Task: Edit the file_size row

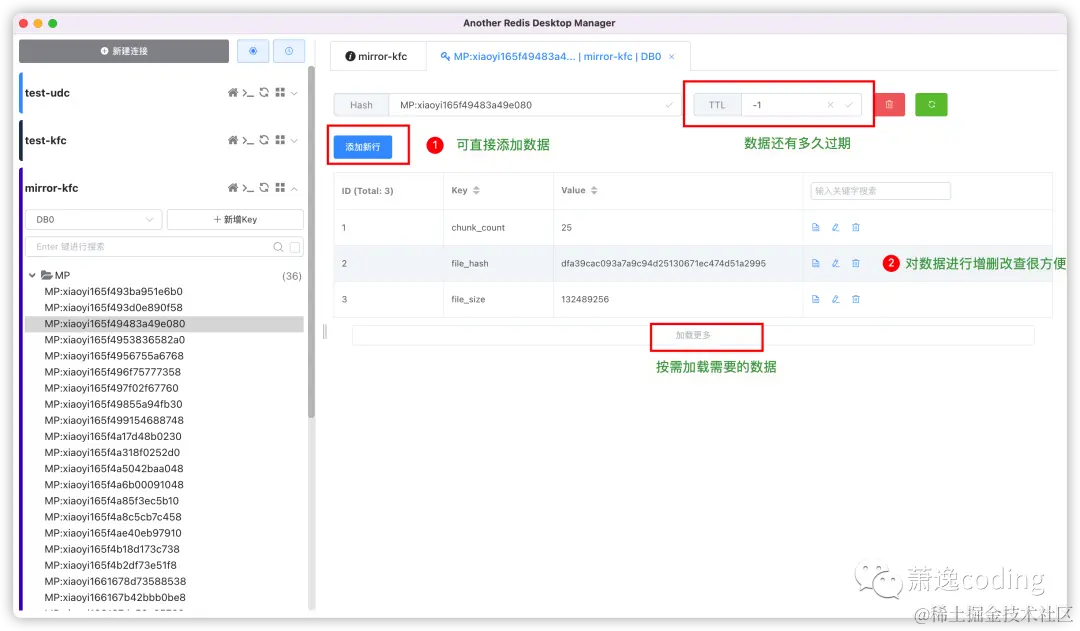Action: tap(835, 299)
